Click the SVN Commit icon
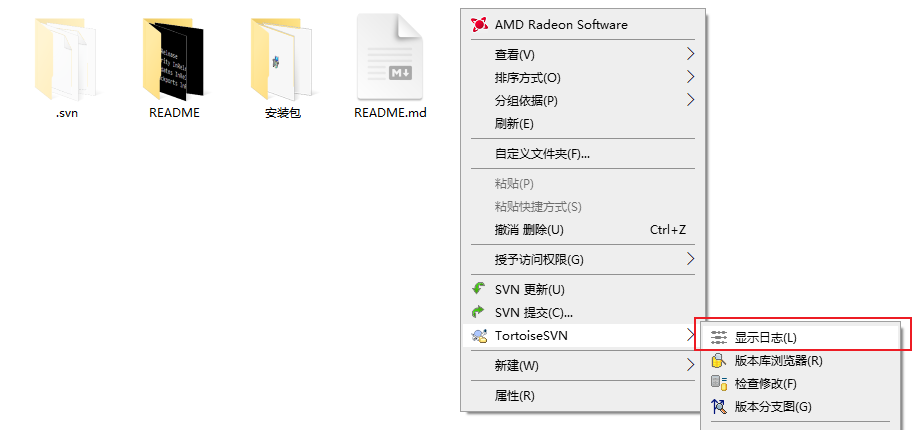Viewport: 918px width, 430px height. click(478, 312)
